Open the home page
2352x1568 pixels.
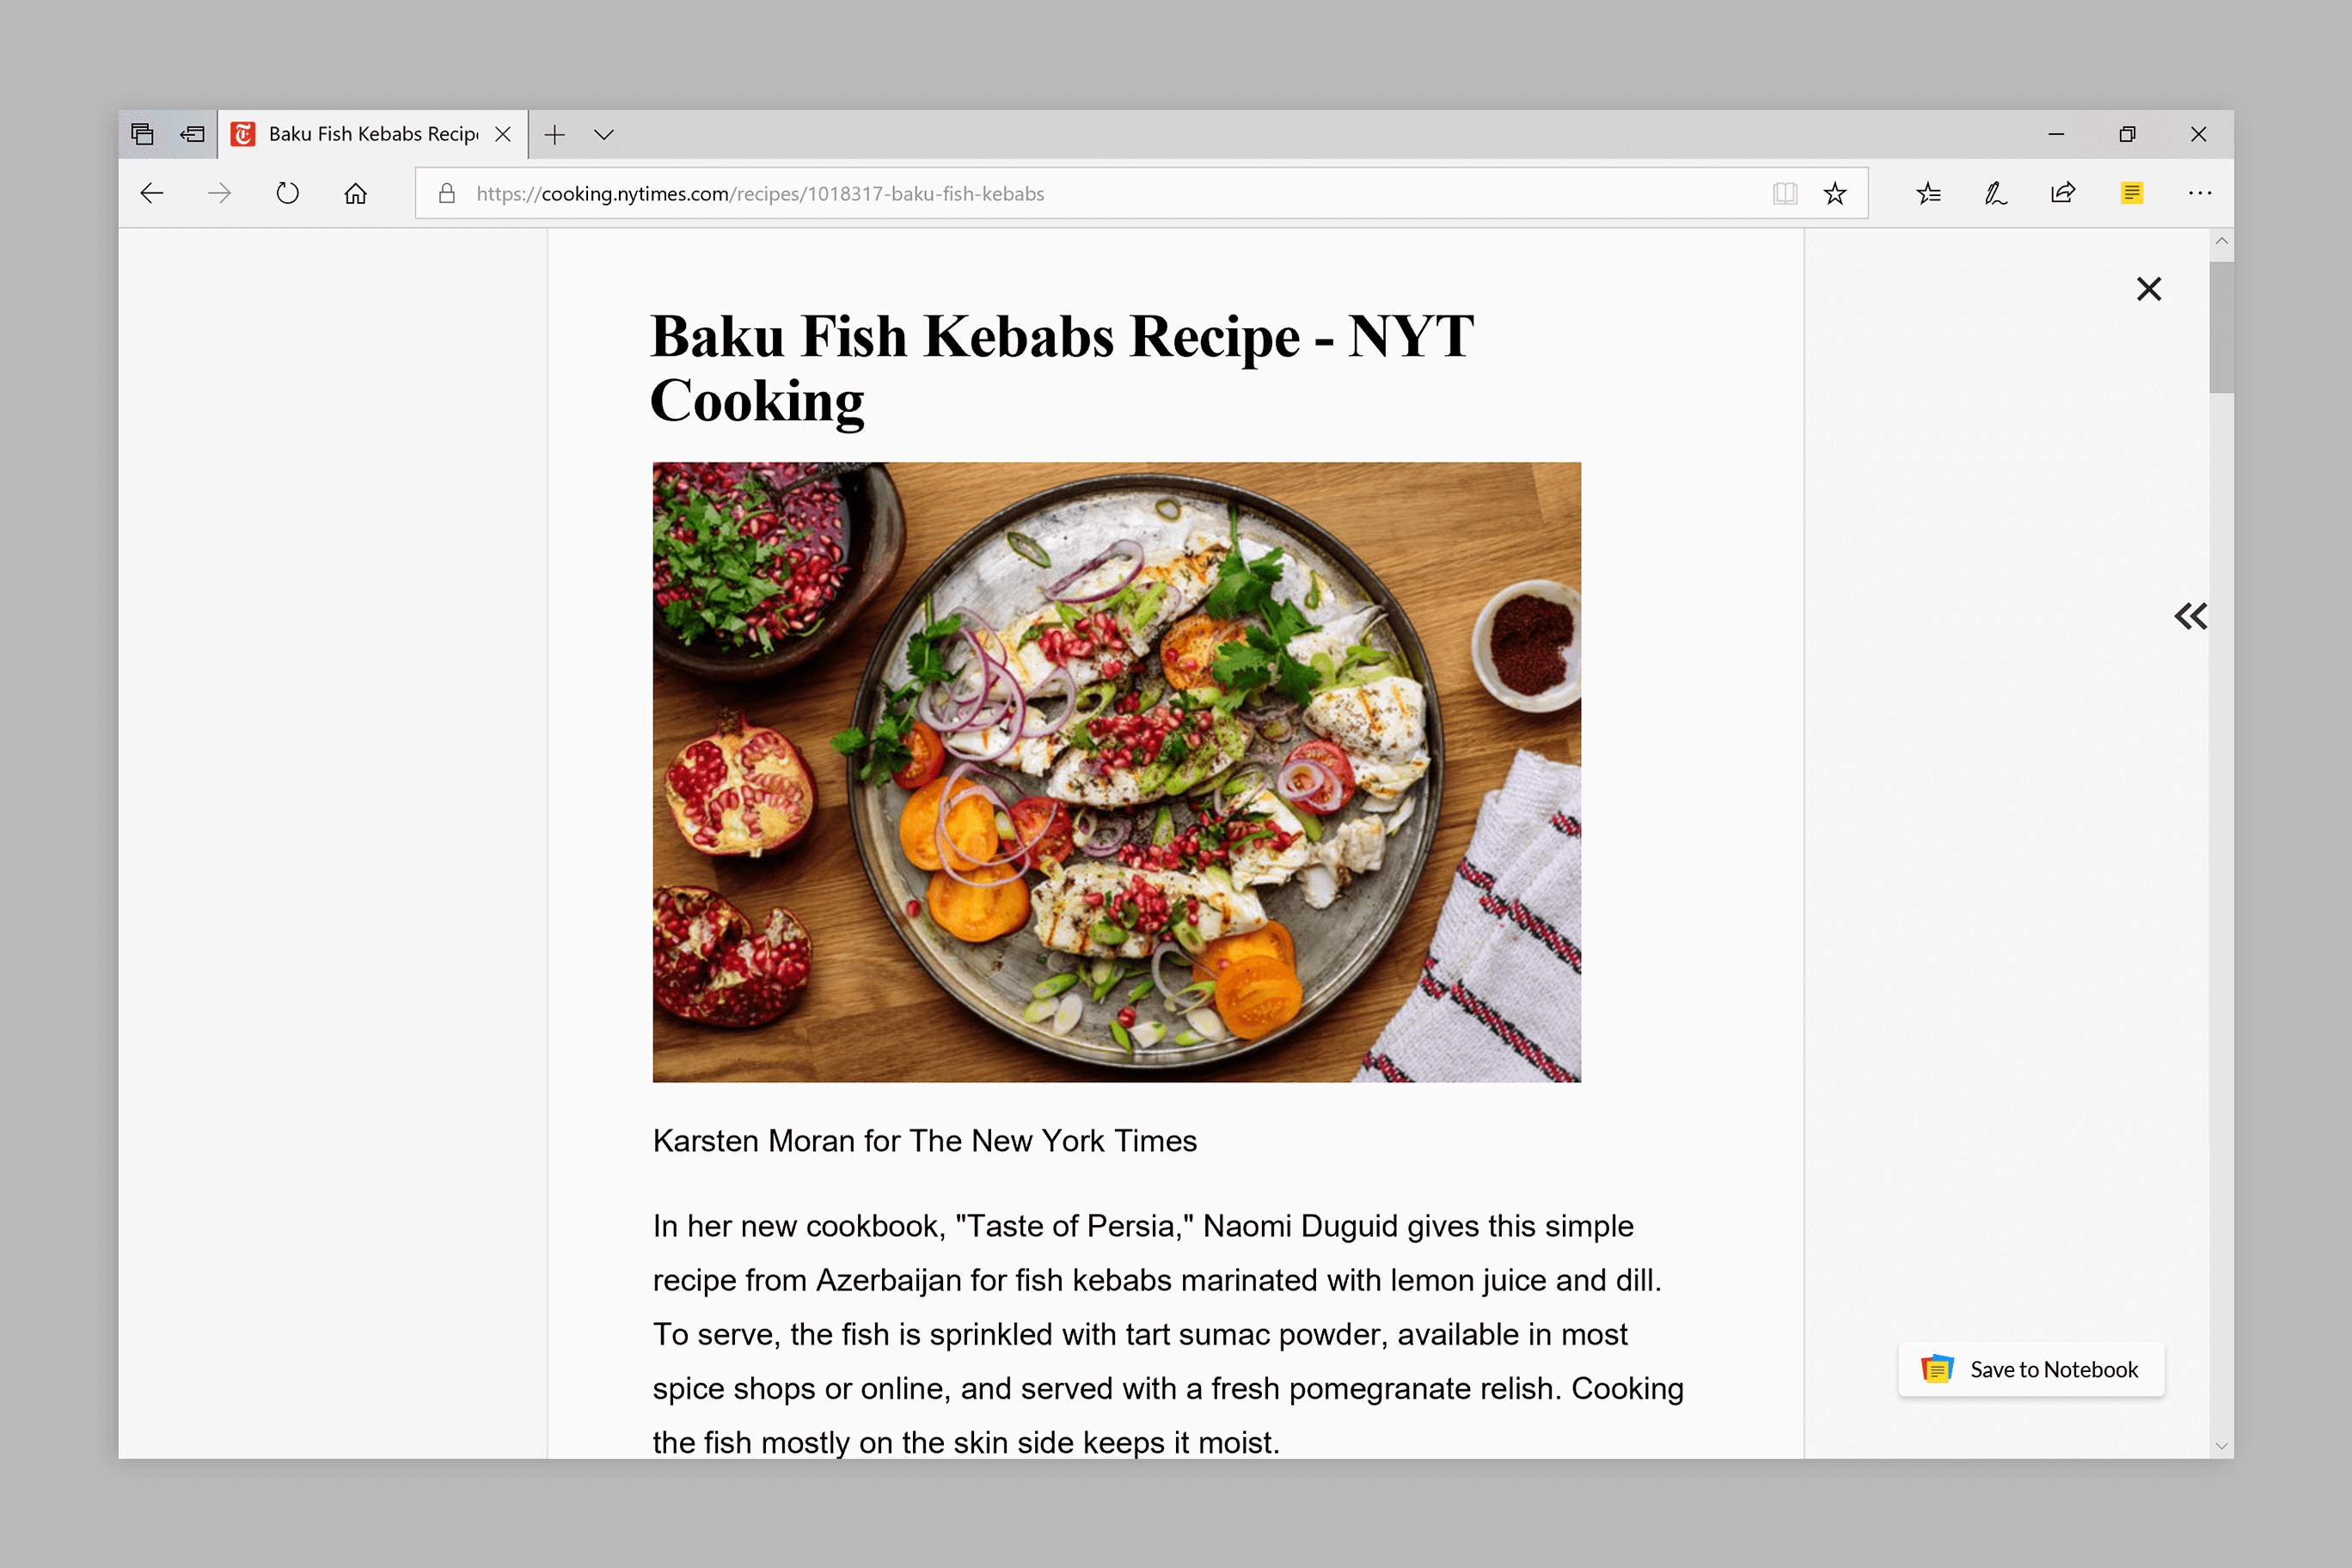[355, 193]
